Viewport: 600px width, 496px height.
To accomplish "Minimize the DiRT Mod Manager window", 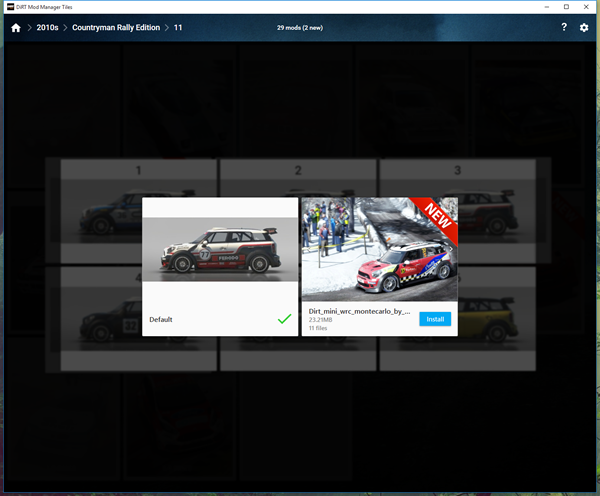I will (546, 7).
